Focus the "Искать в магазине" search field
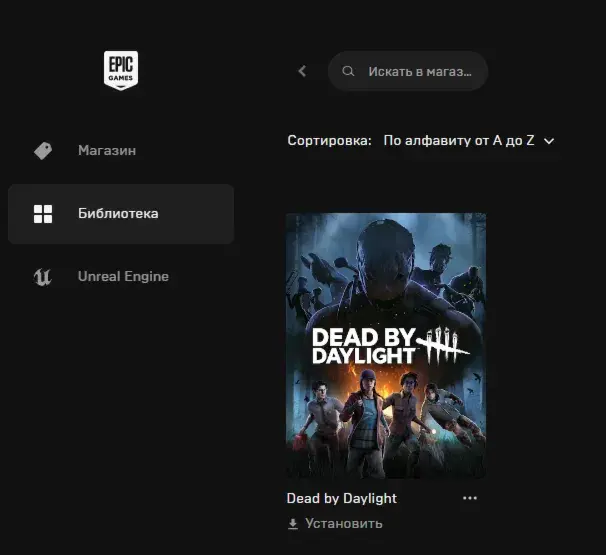 click(408, 71)
